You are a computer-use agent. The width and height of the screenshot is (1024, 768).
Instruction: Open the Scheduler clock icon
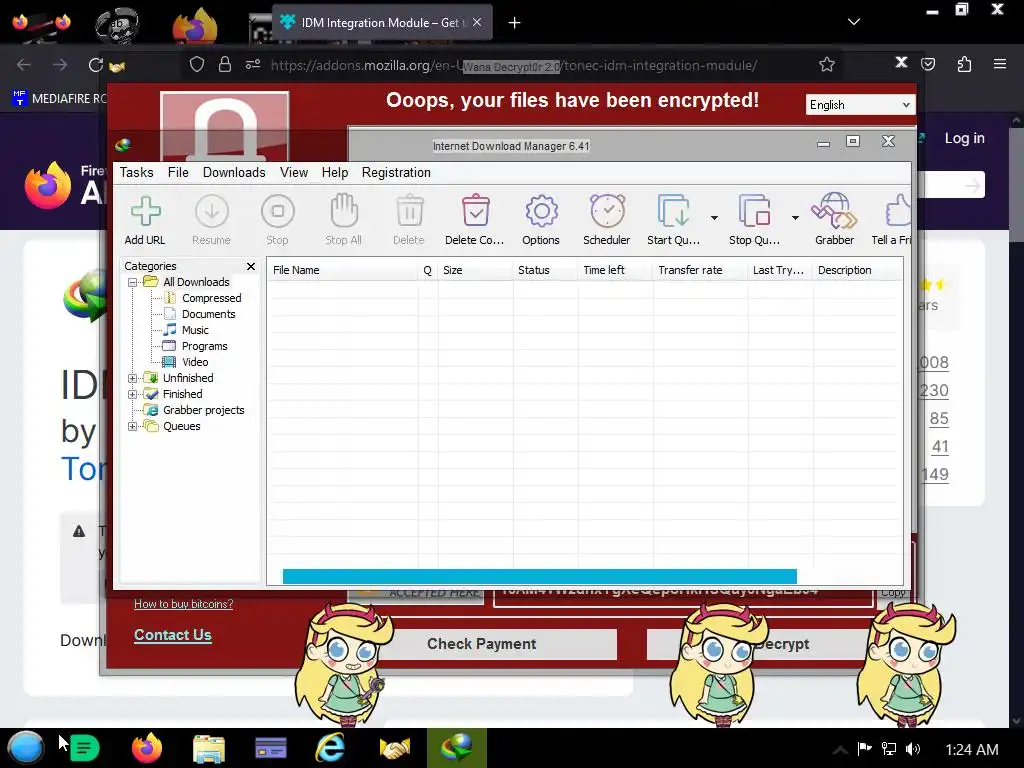[x=607, y=220]
